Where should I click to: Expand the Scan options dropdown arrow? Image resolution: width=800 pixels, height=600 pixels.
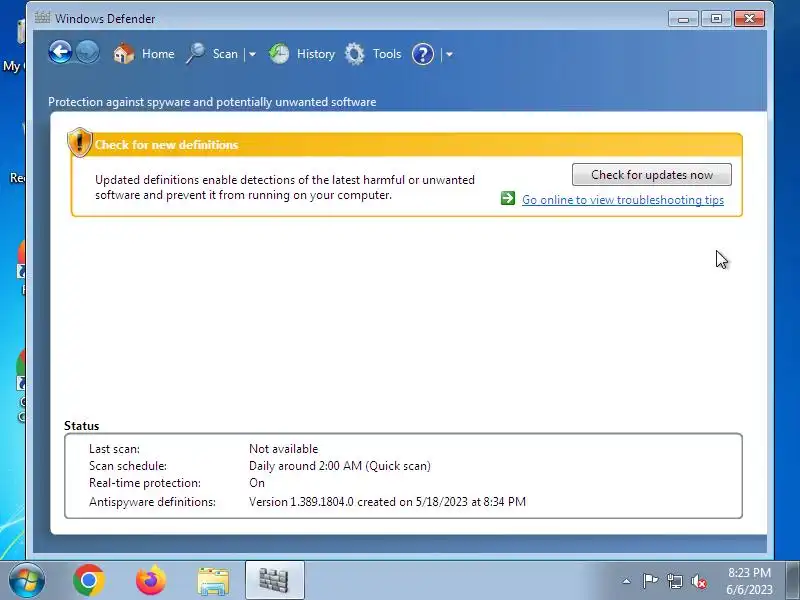click(x=252, y=54)
